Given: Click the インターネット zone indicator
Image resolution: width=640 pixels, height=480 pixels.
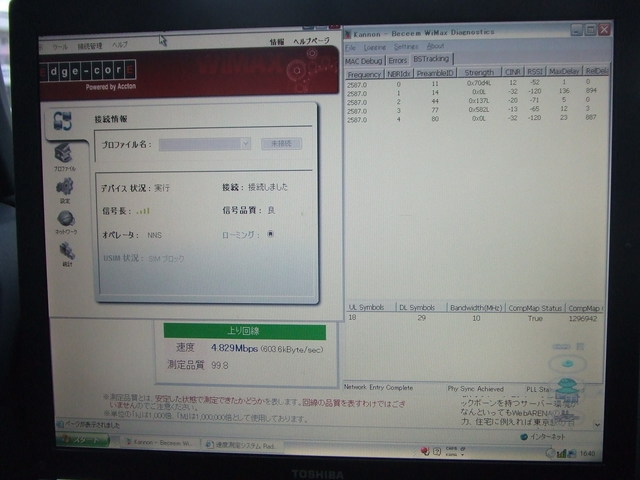Looking at the screenshot, I should 543,437.
